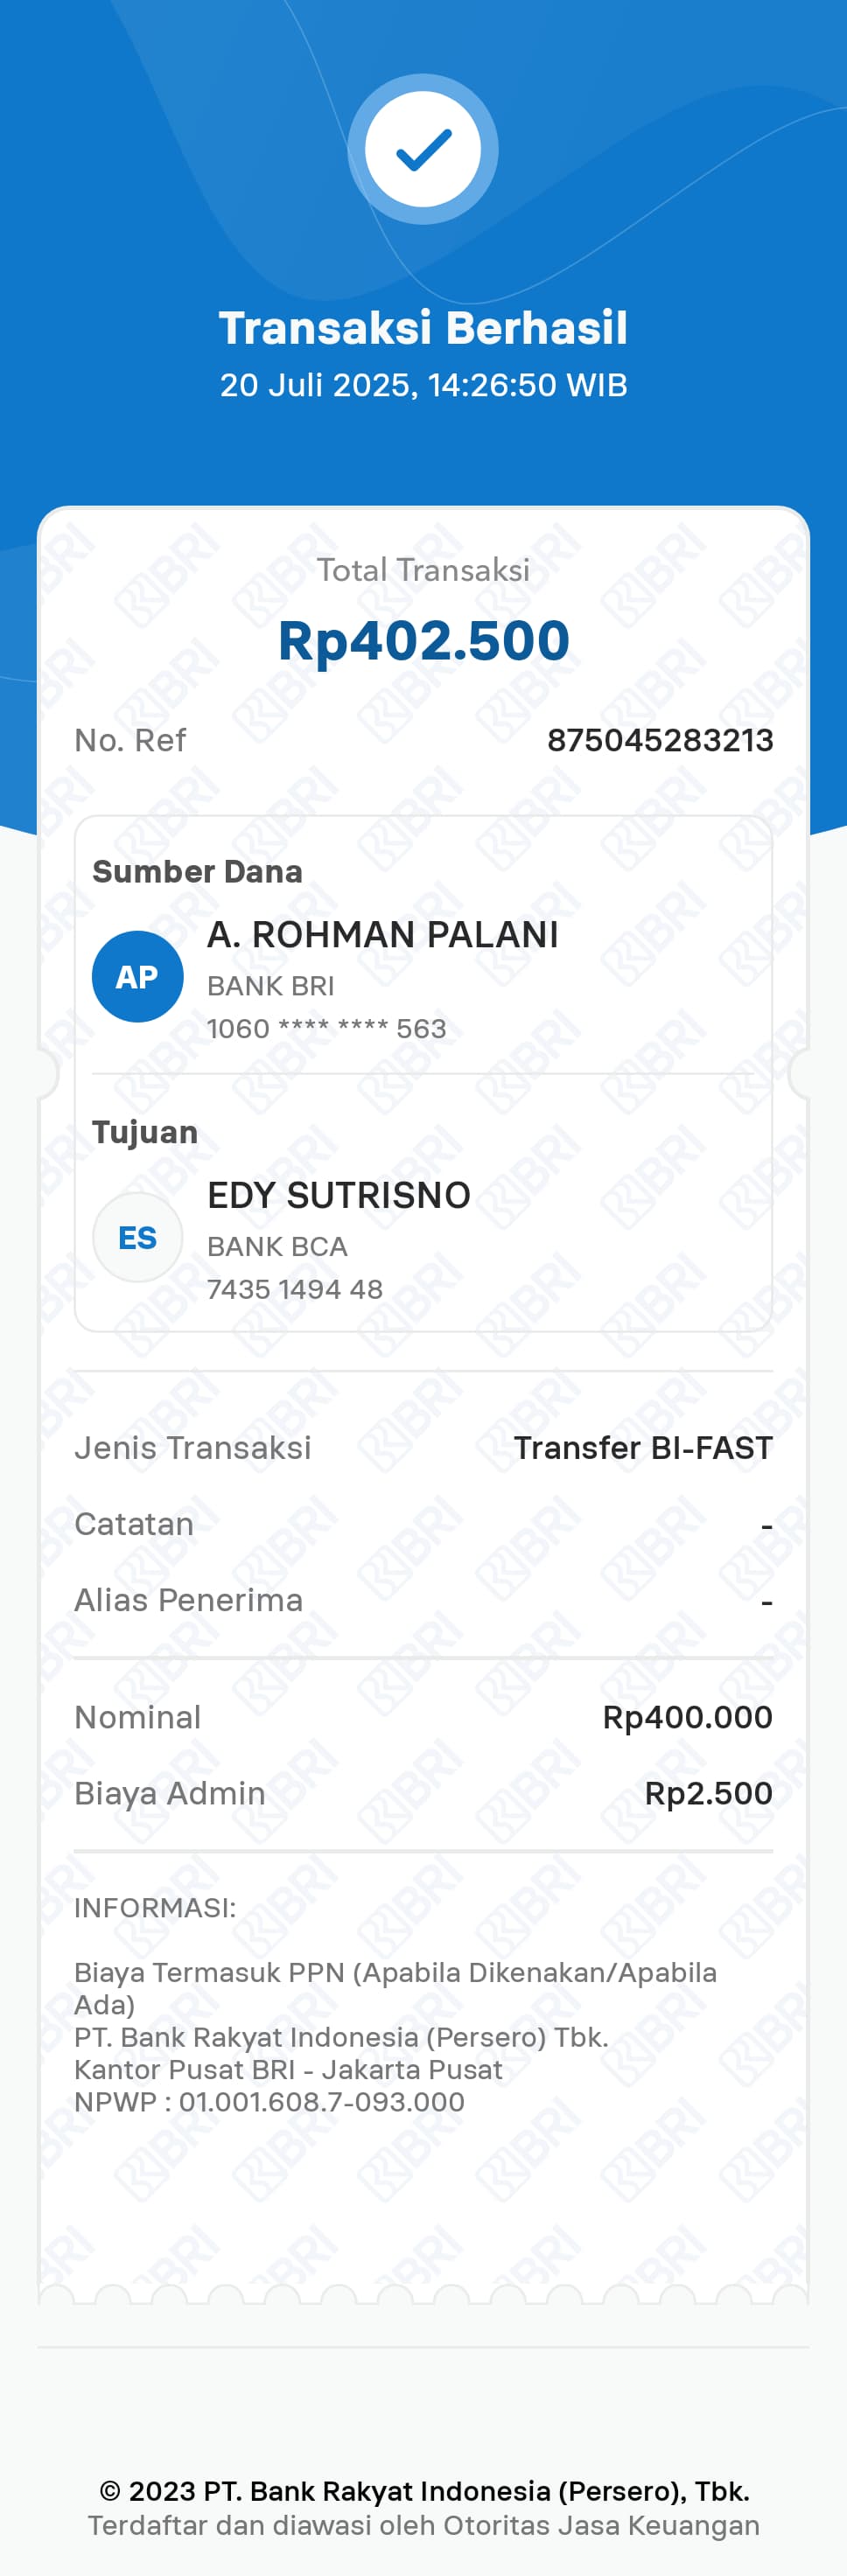The height and width of the screenshot is (2576, 847).
Task: Click the Transfer BI-FAST value
Action: [x=642, y=1447]
